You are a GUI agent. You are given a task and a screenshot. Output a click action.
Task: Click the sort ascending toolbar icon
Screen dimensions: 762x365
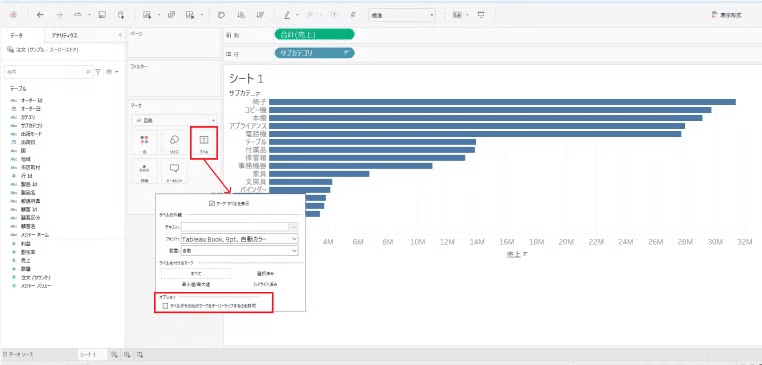point(241,15)
